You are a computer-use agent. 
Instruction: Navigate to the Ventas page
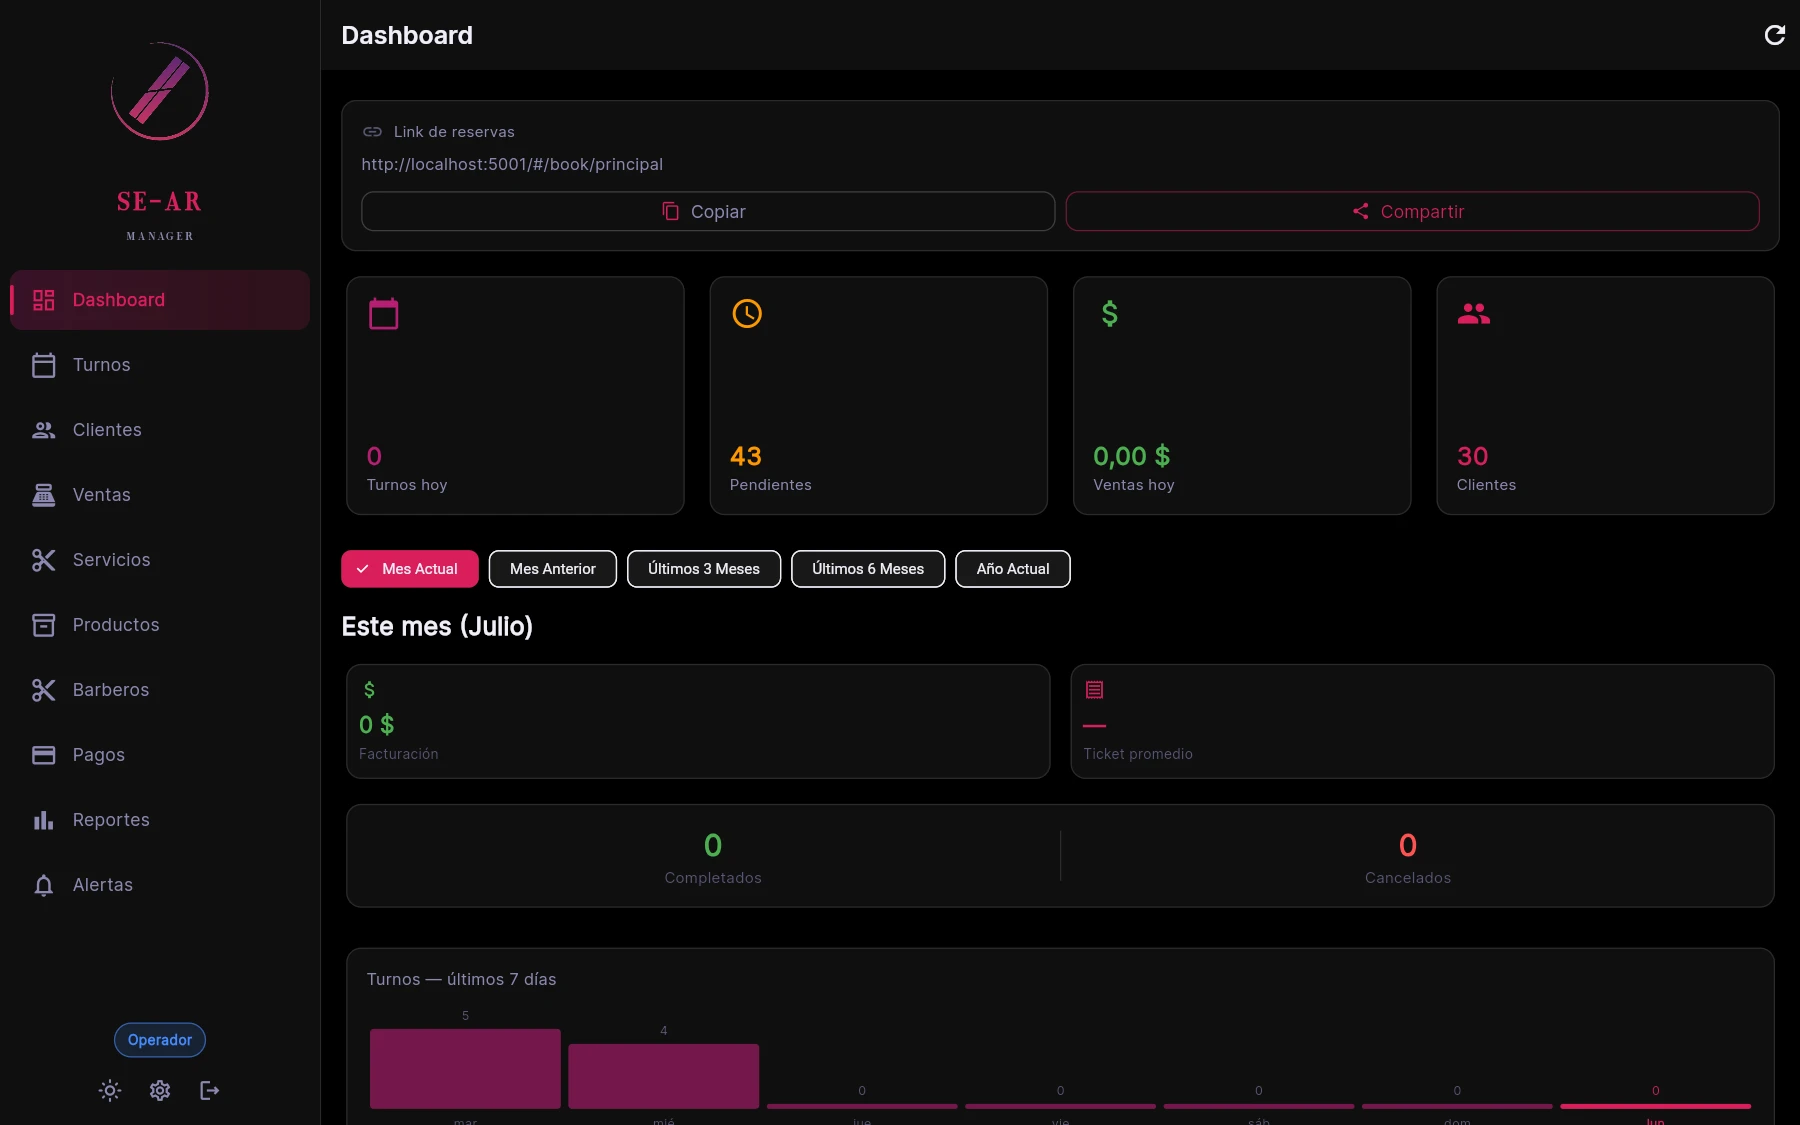click(x=160, y=495)
